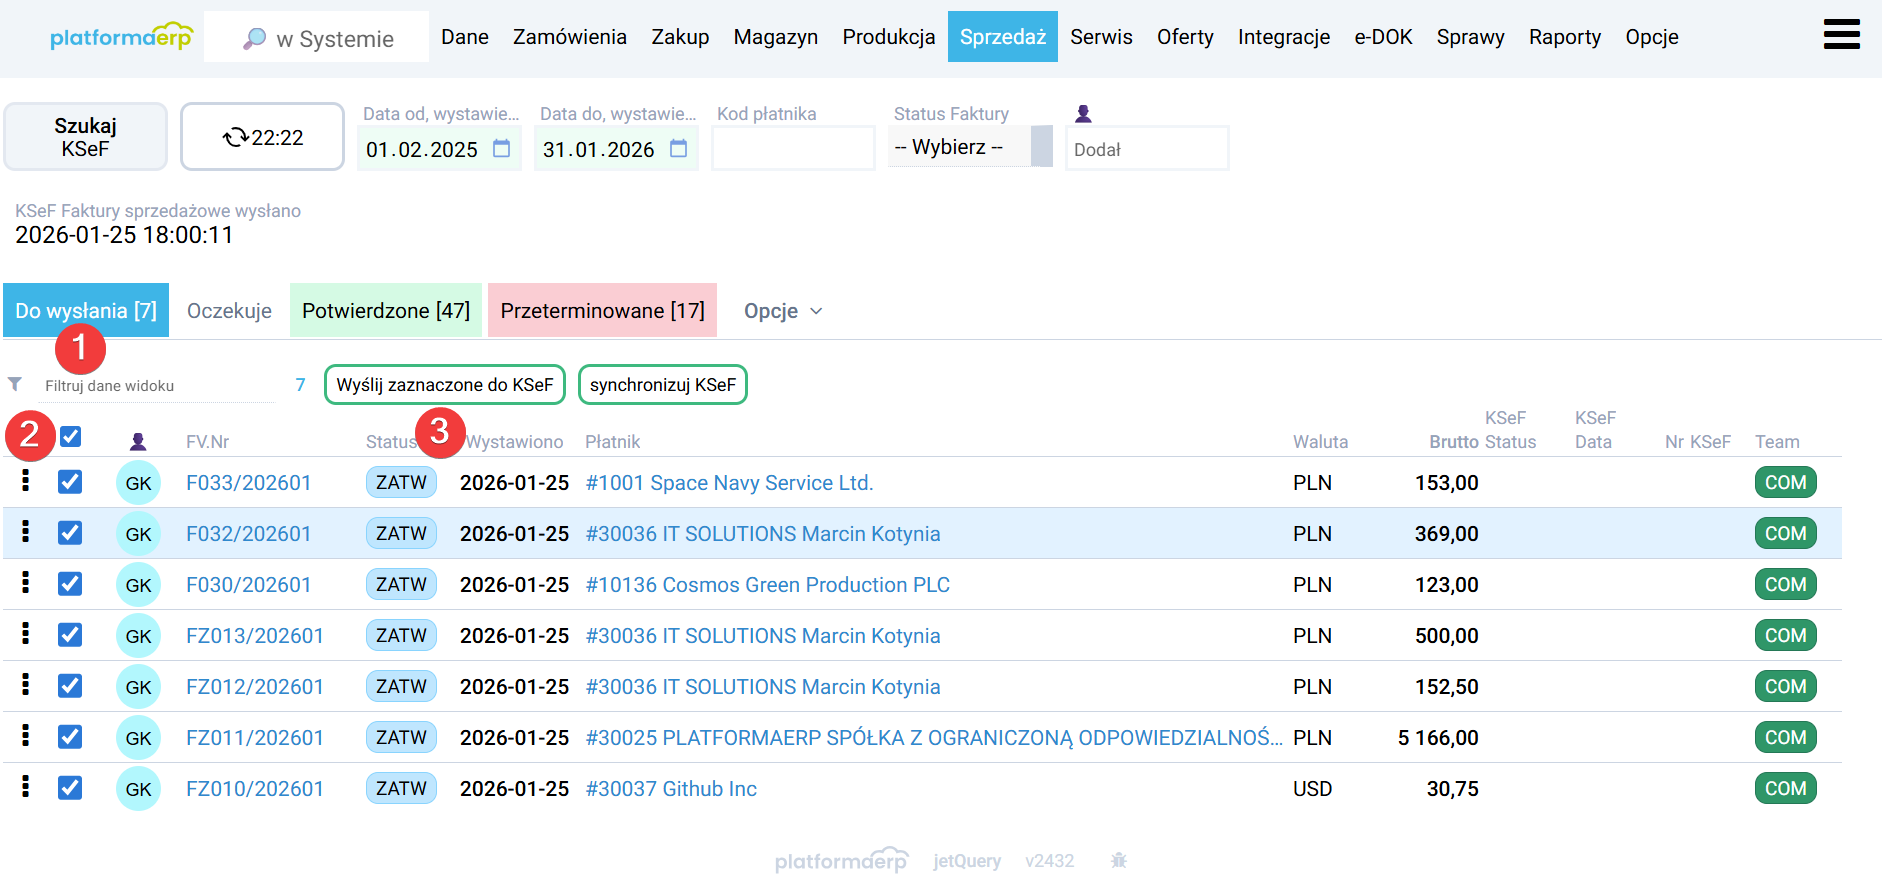Click the Filtruj dane widoku field

point(155,386)
